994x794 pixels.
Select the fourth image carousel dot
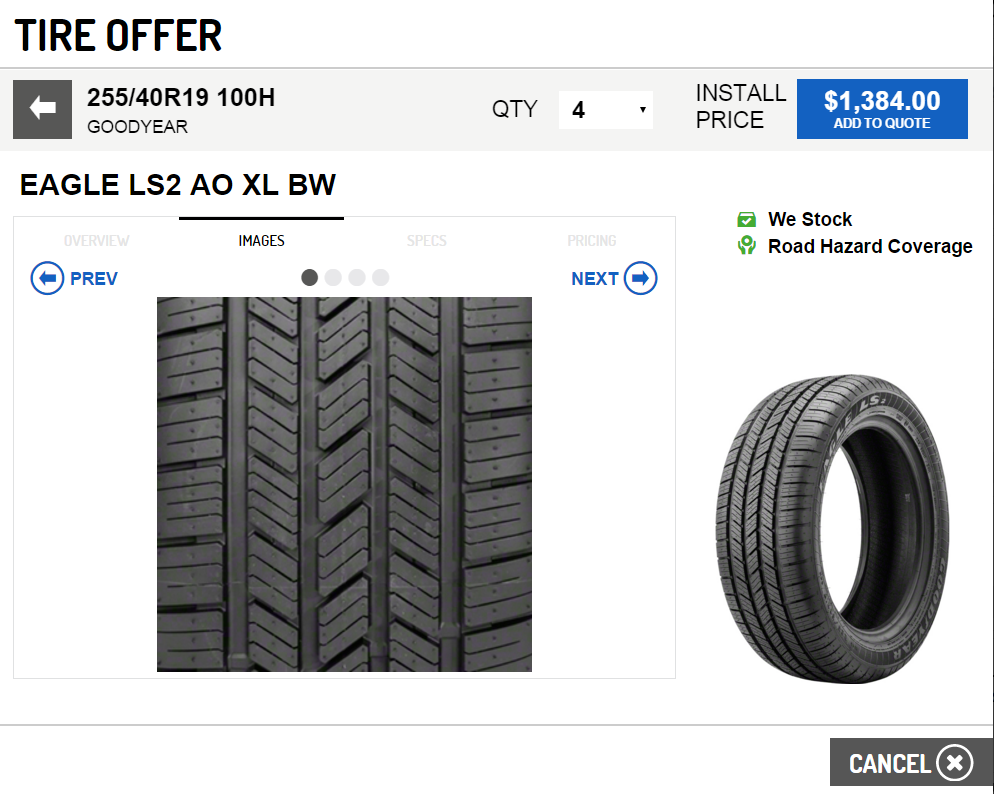[380, 277]
